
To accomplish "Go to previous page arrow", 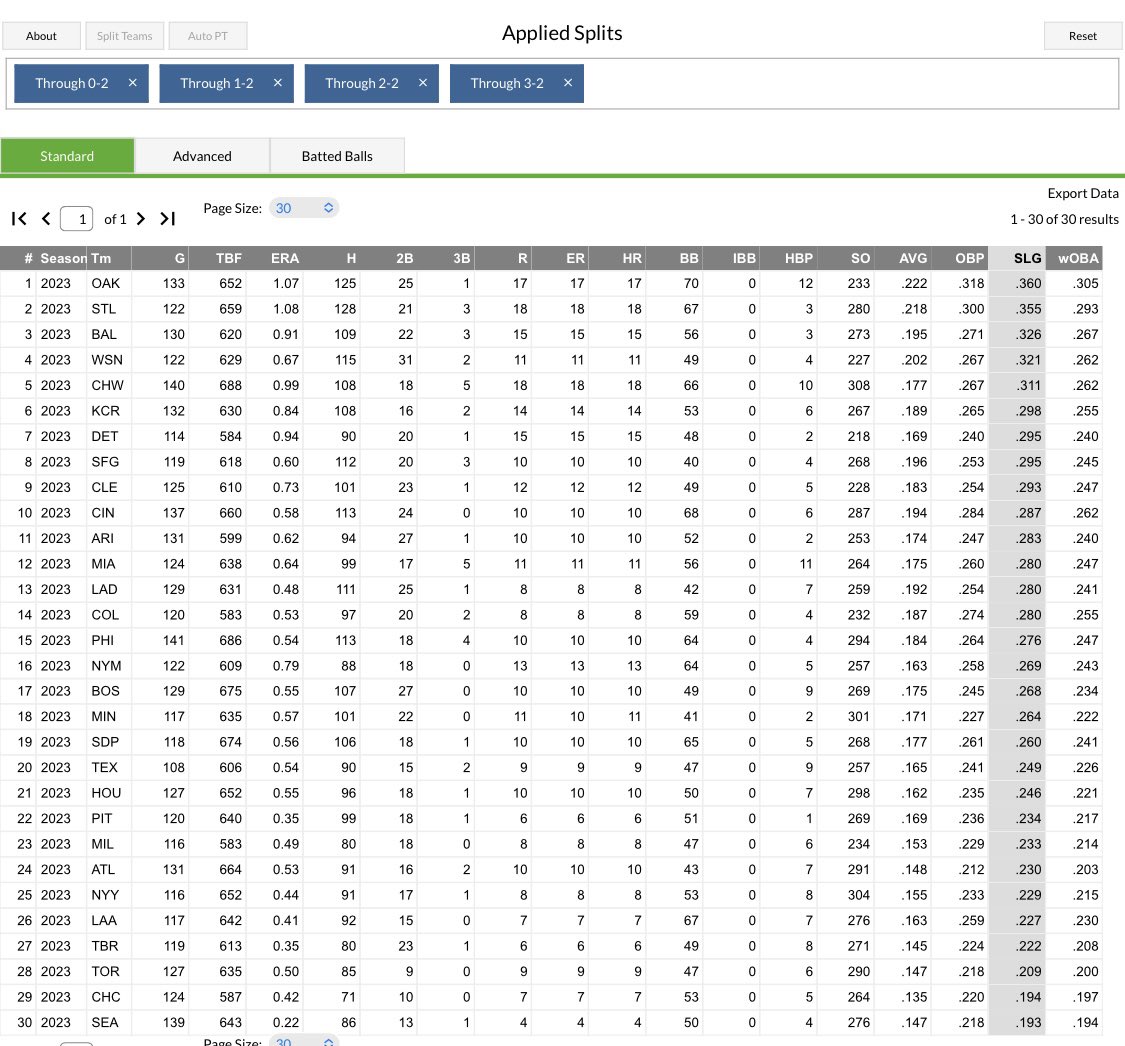I will pyautogui.click(x=46, y=219).
